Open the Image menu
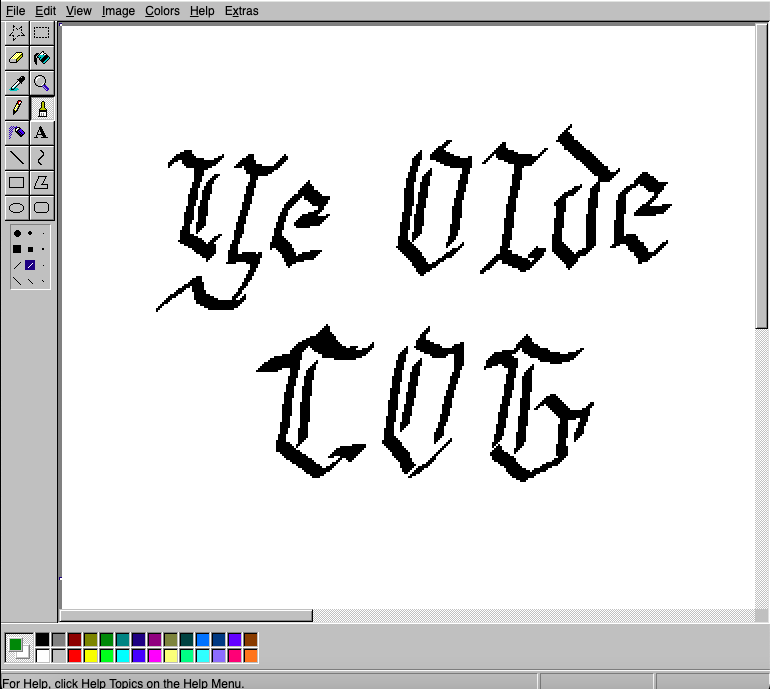Viewport: 770px width, 689px height. point(118,11)
